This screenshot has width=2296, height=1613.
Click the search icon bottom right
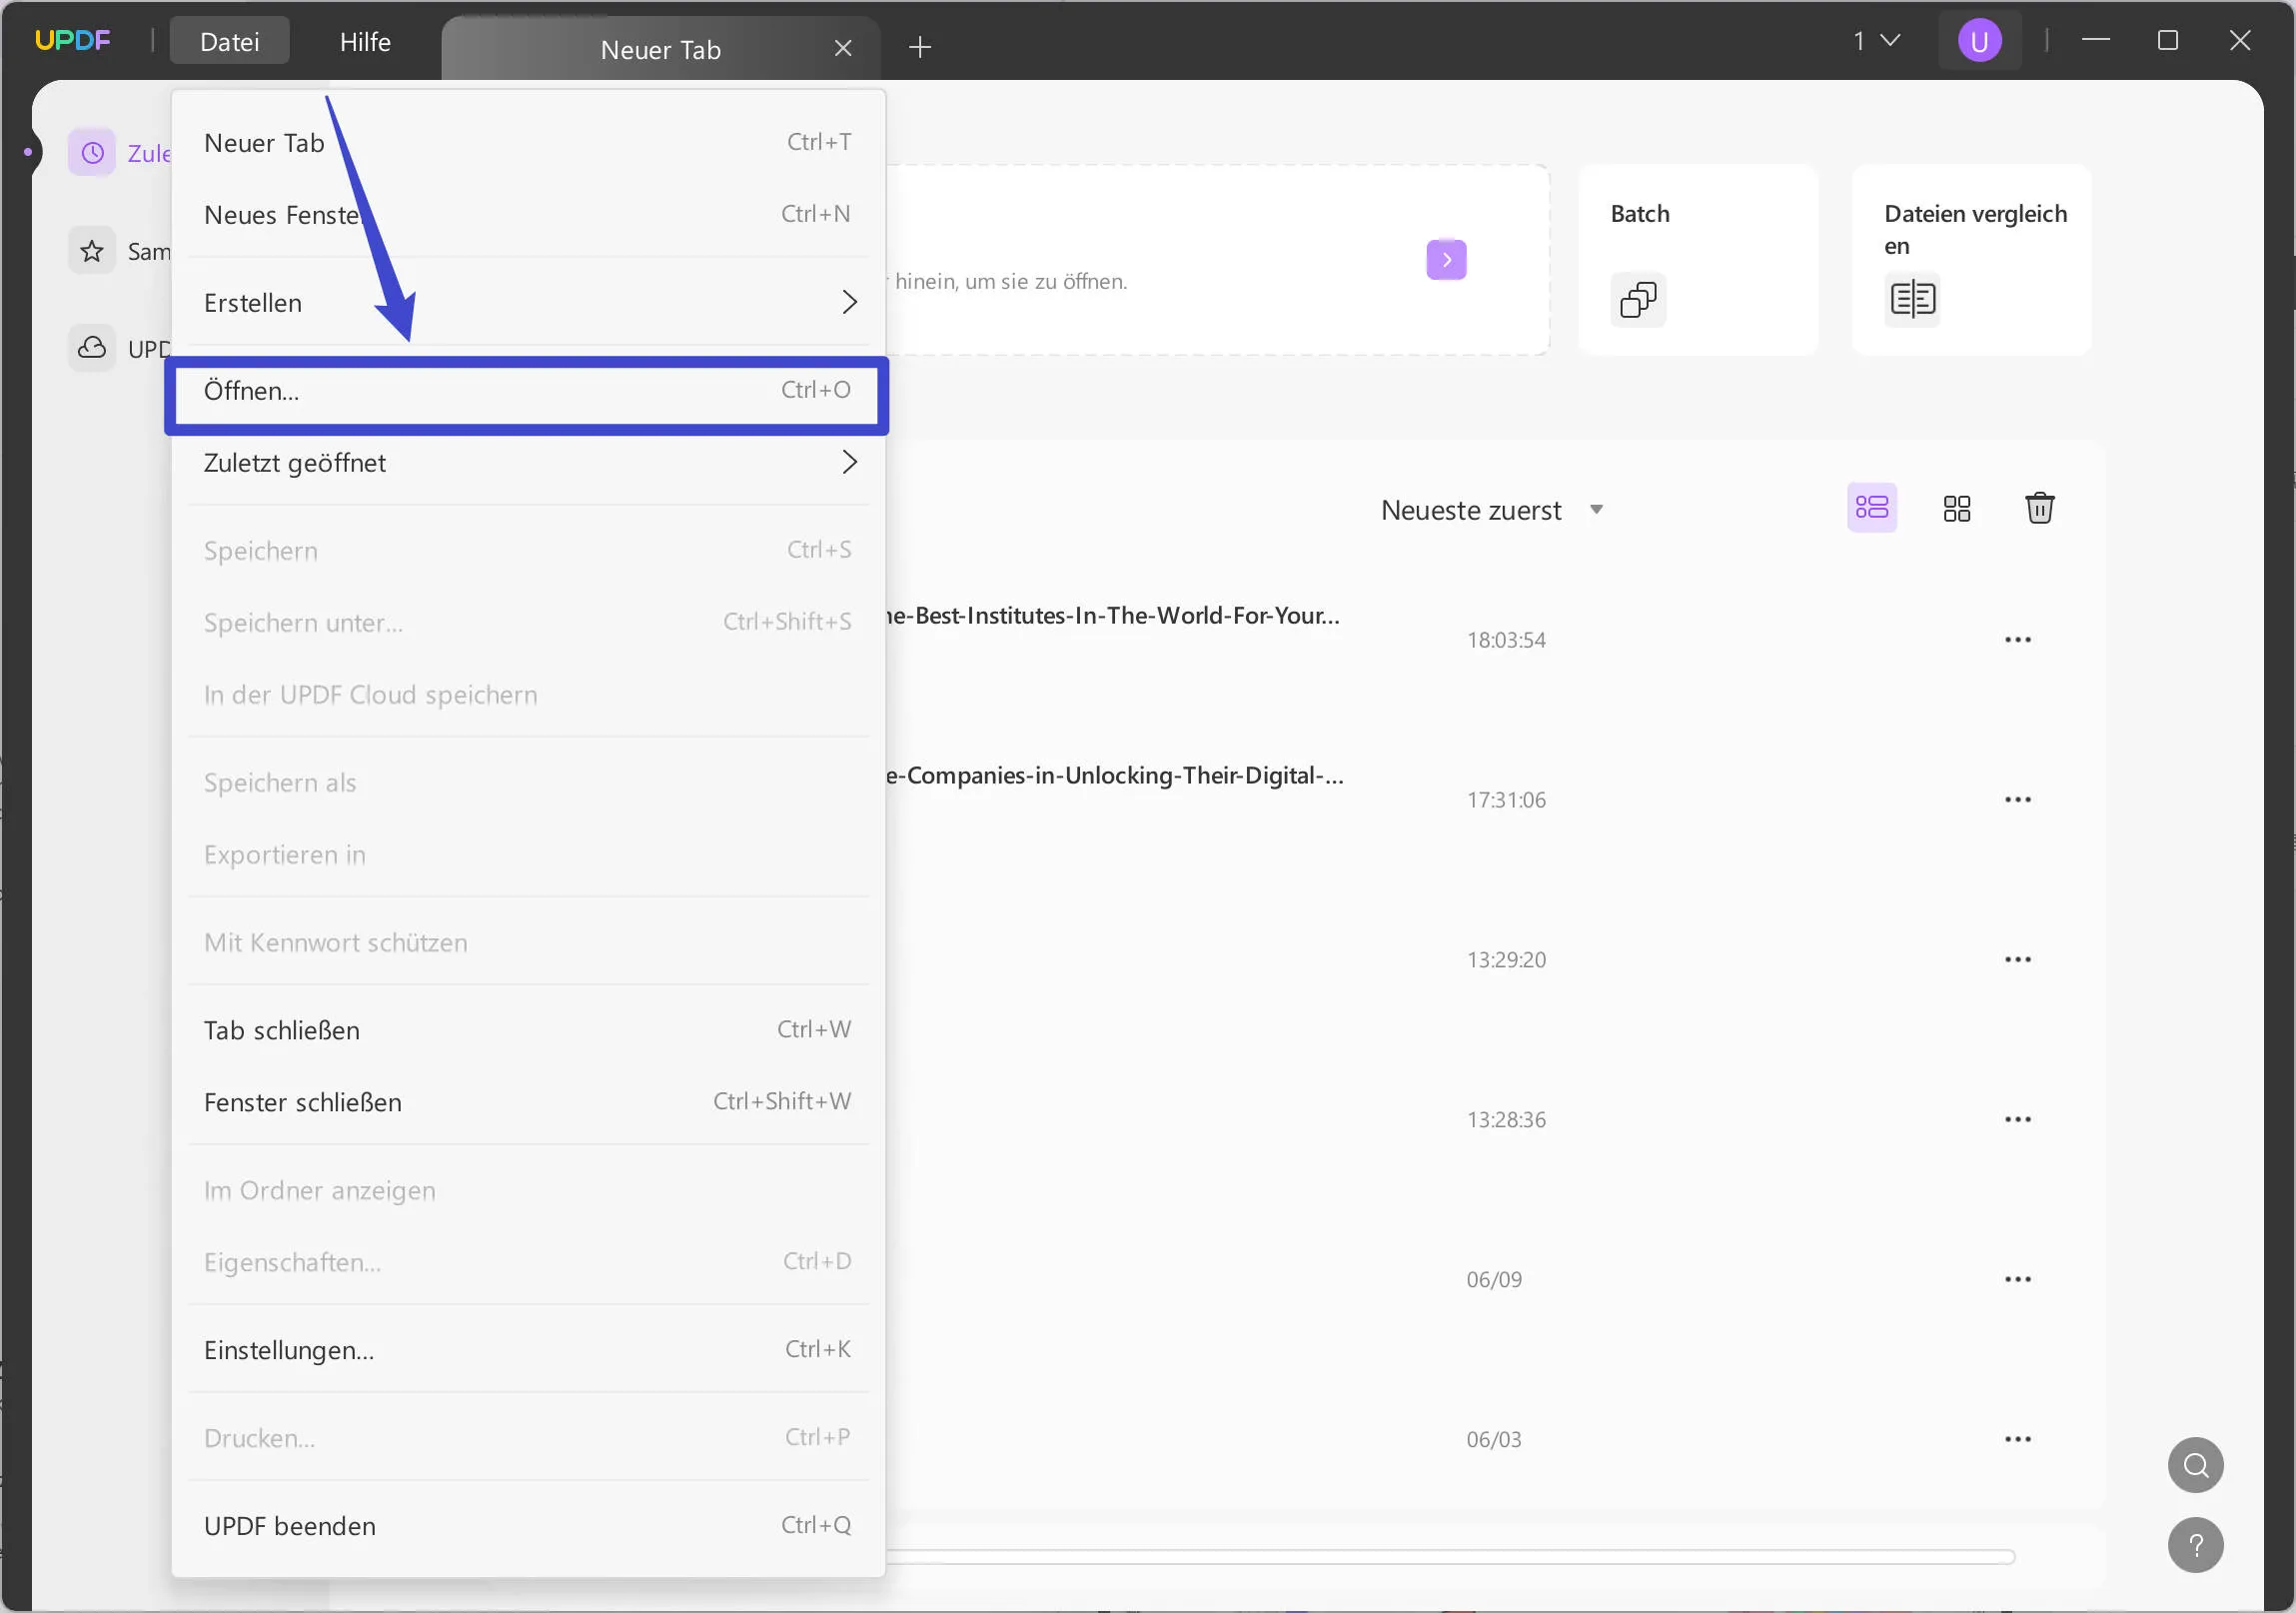pos(2196,1465)
